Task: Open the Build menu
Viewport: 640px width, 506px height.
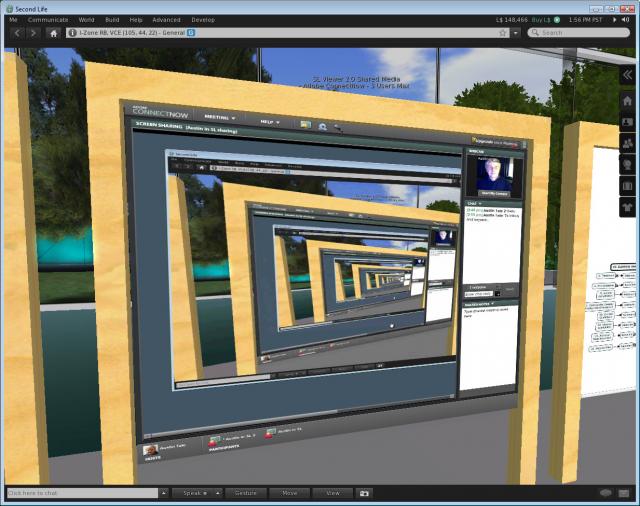Action: (x=112, y=20)
